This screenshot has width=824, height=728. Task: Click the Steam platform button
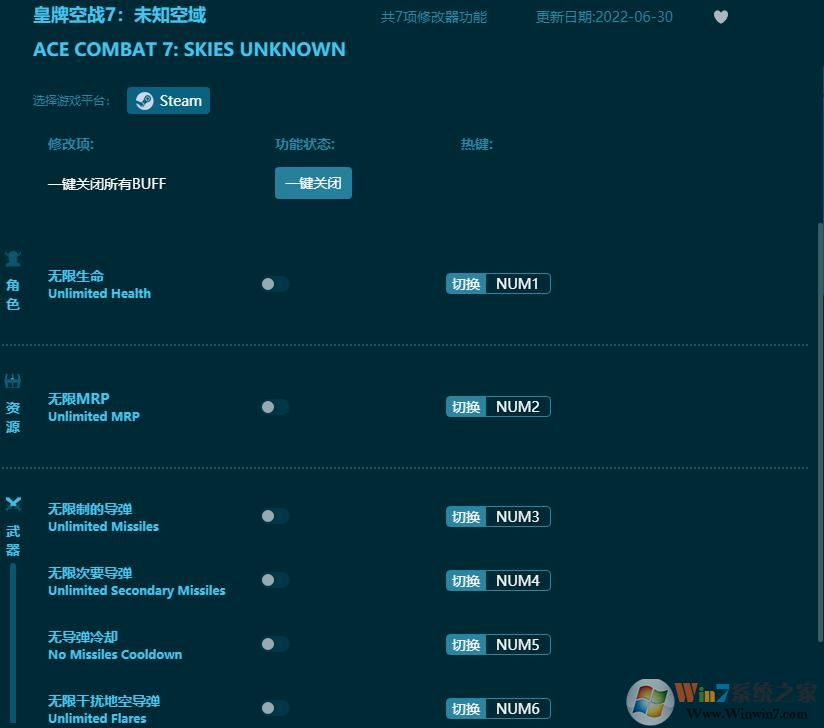(x=168, y=100)
